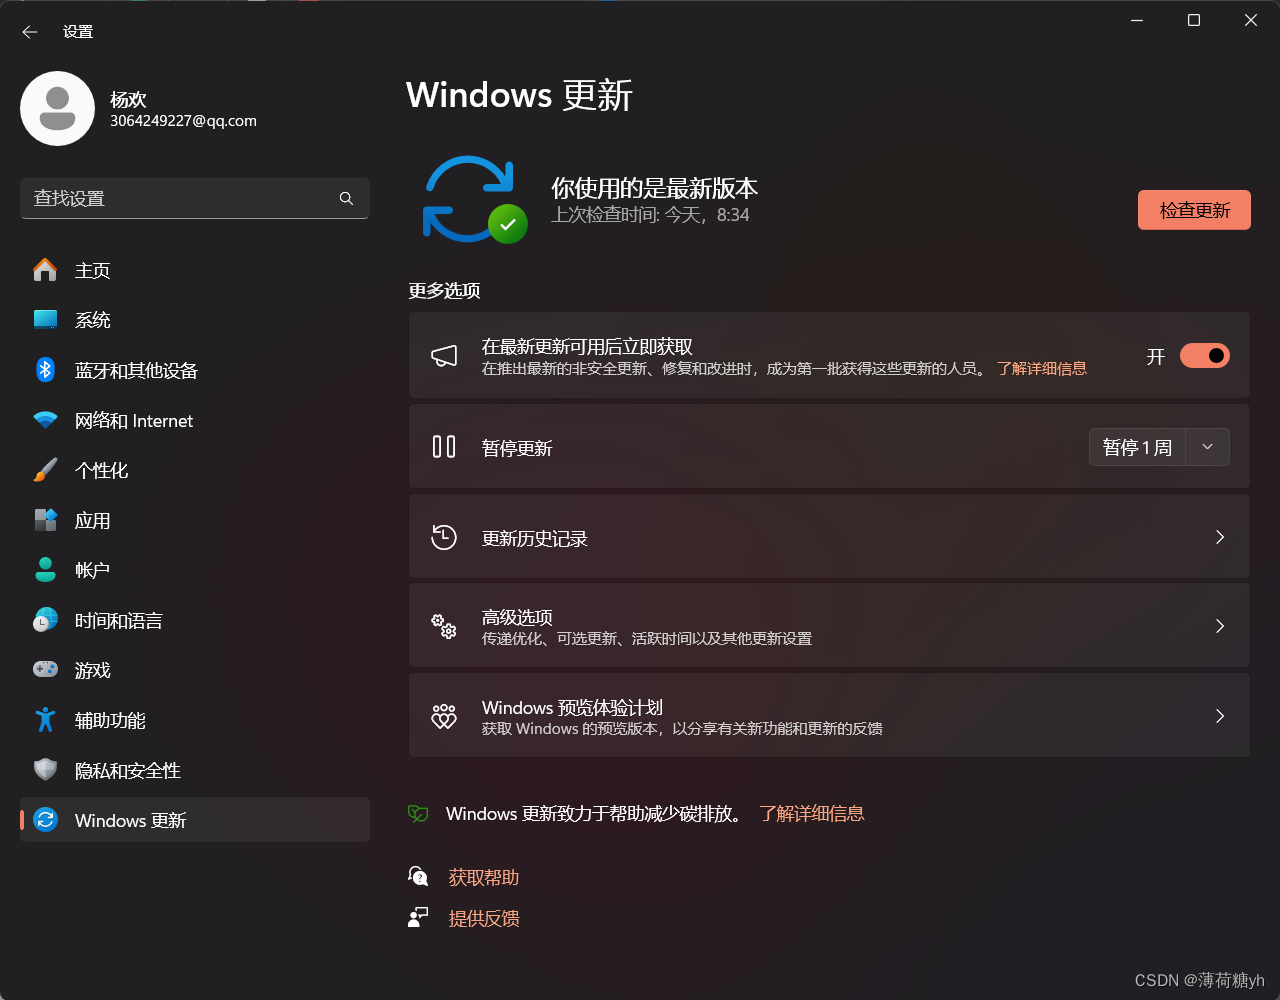Click the green leaf carbon emissions icon
Image resolution: width=1280 pixels, height=1000 pixels.
(x=418, y=814)
